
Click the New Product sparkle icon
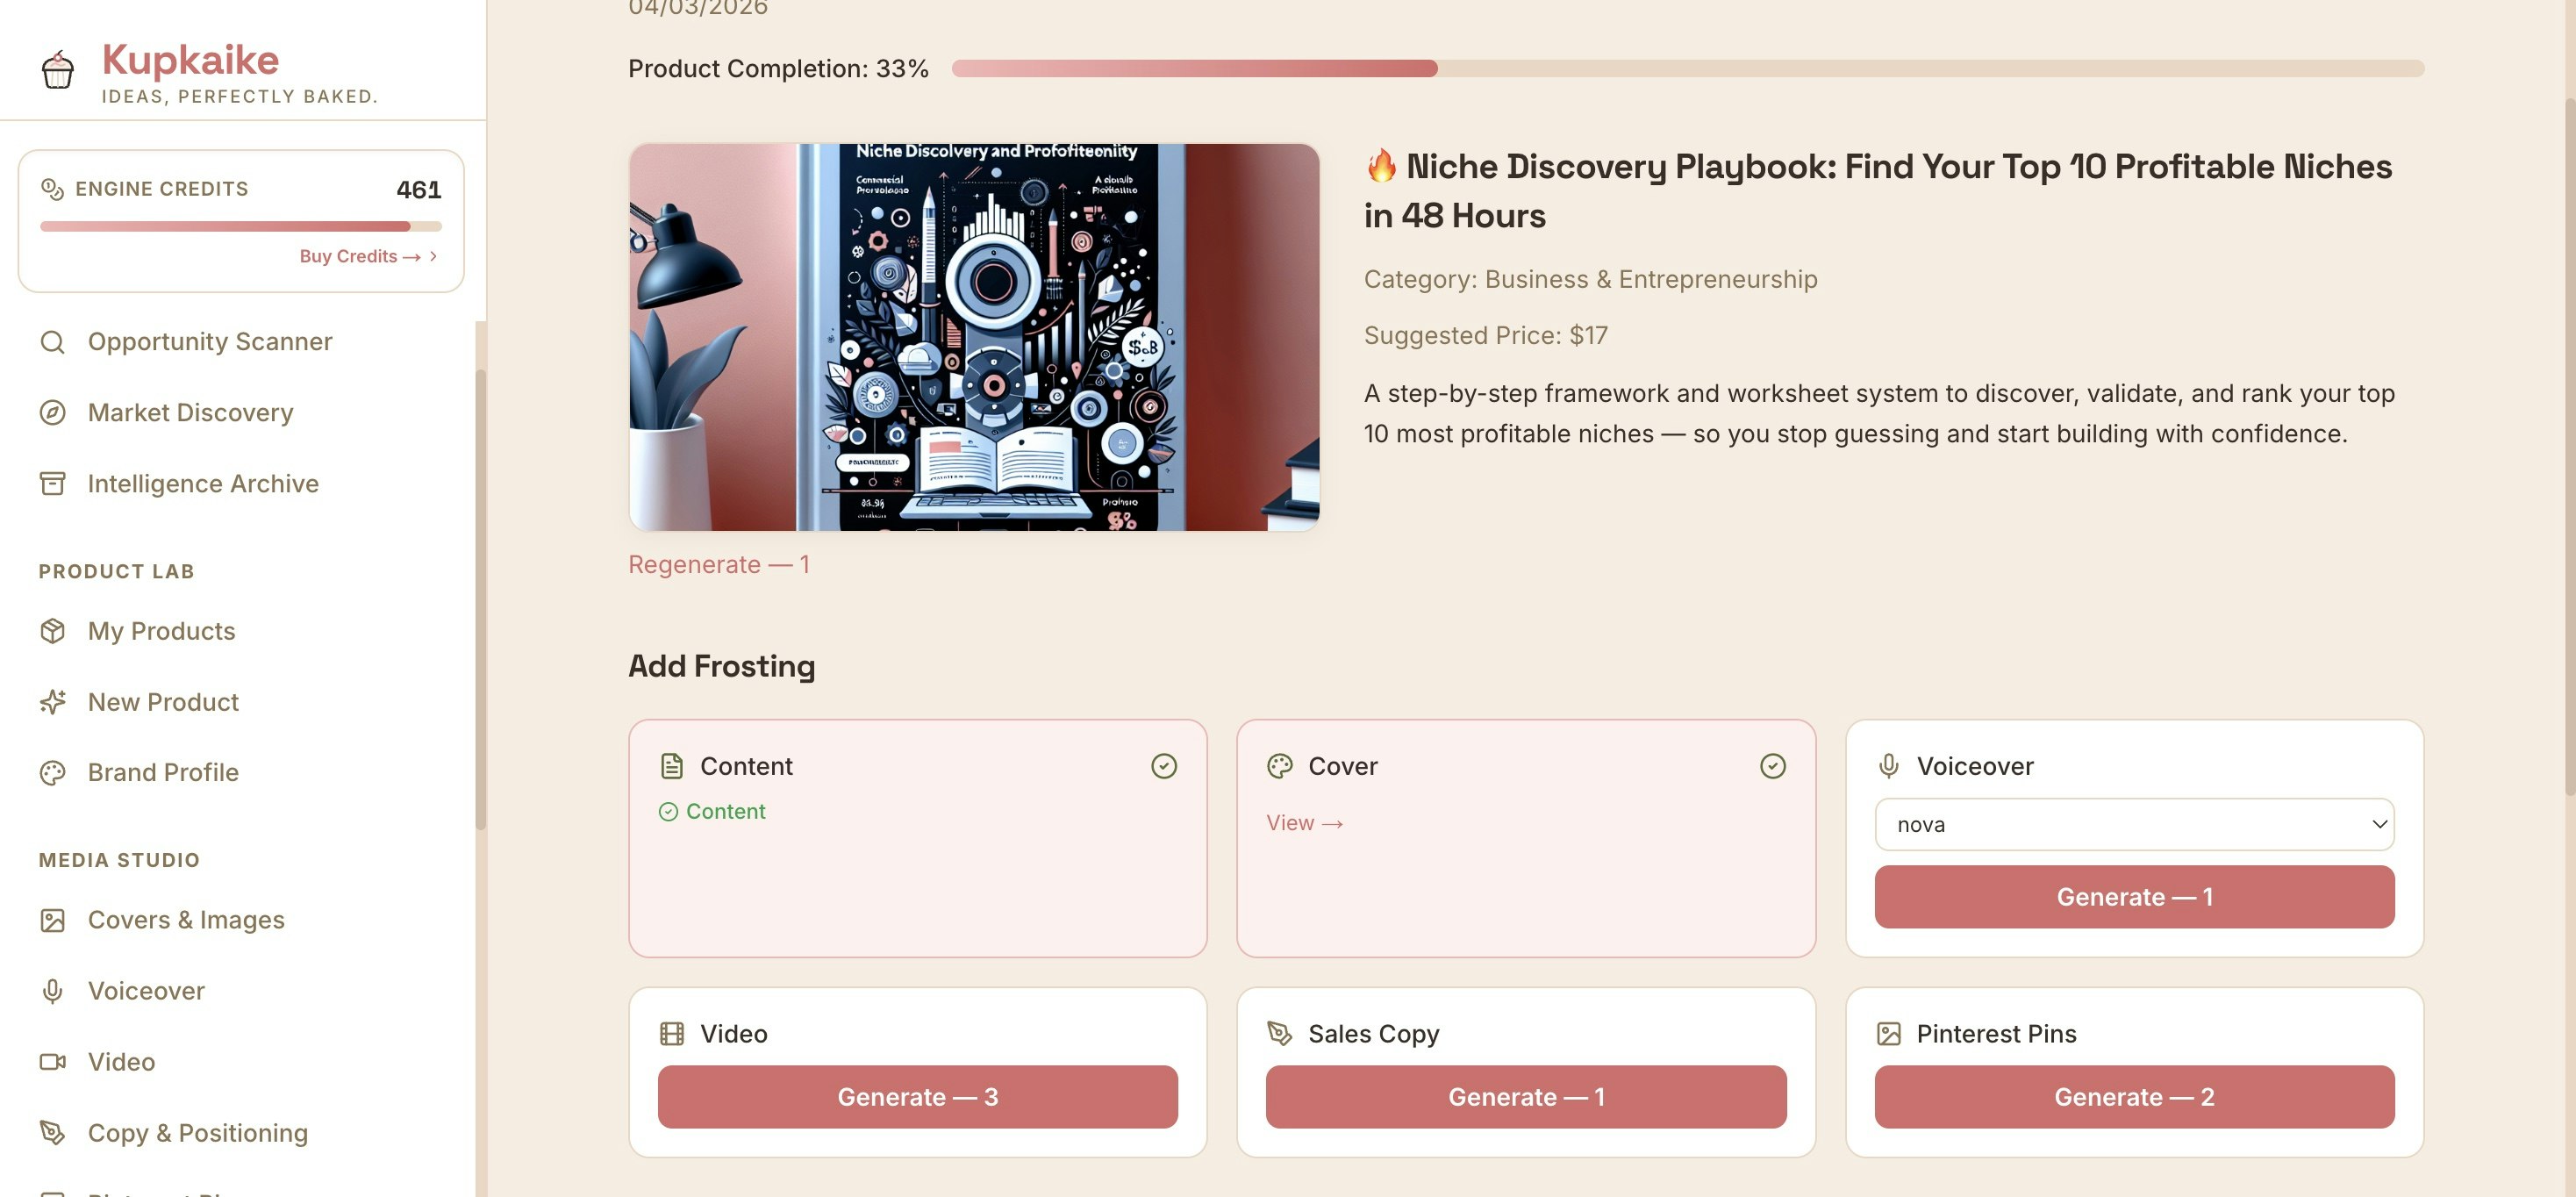(x=52, y=701)
